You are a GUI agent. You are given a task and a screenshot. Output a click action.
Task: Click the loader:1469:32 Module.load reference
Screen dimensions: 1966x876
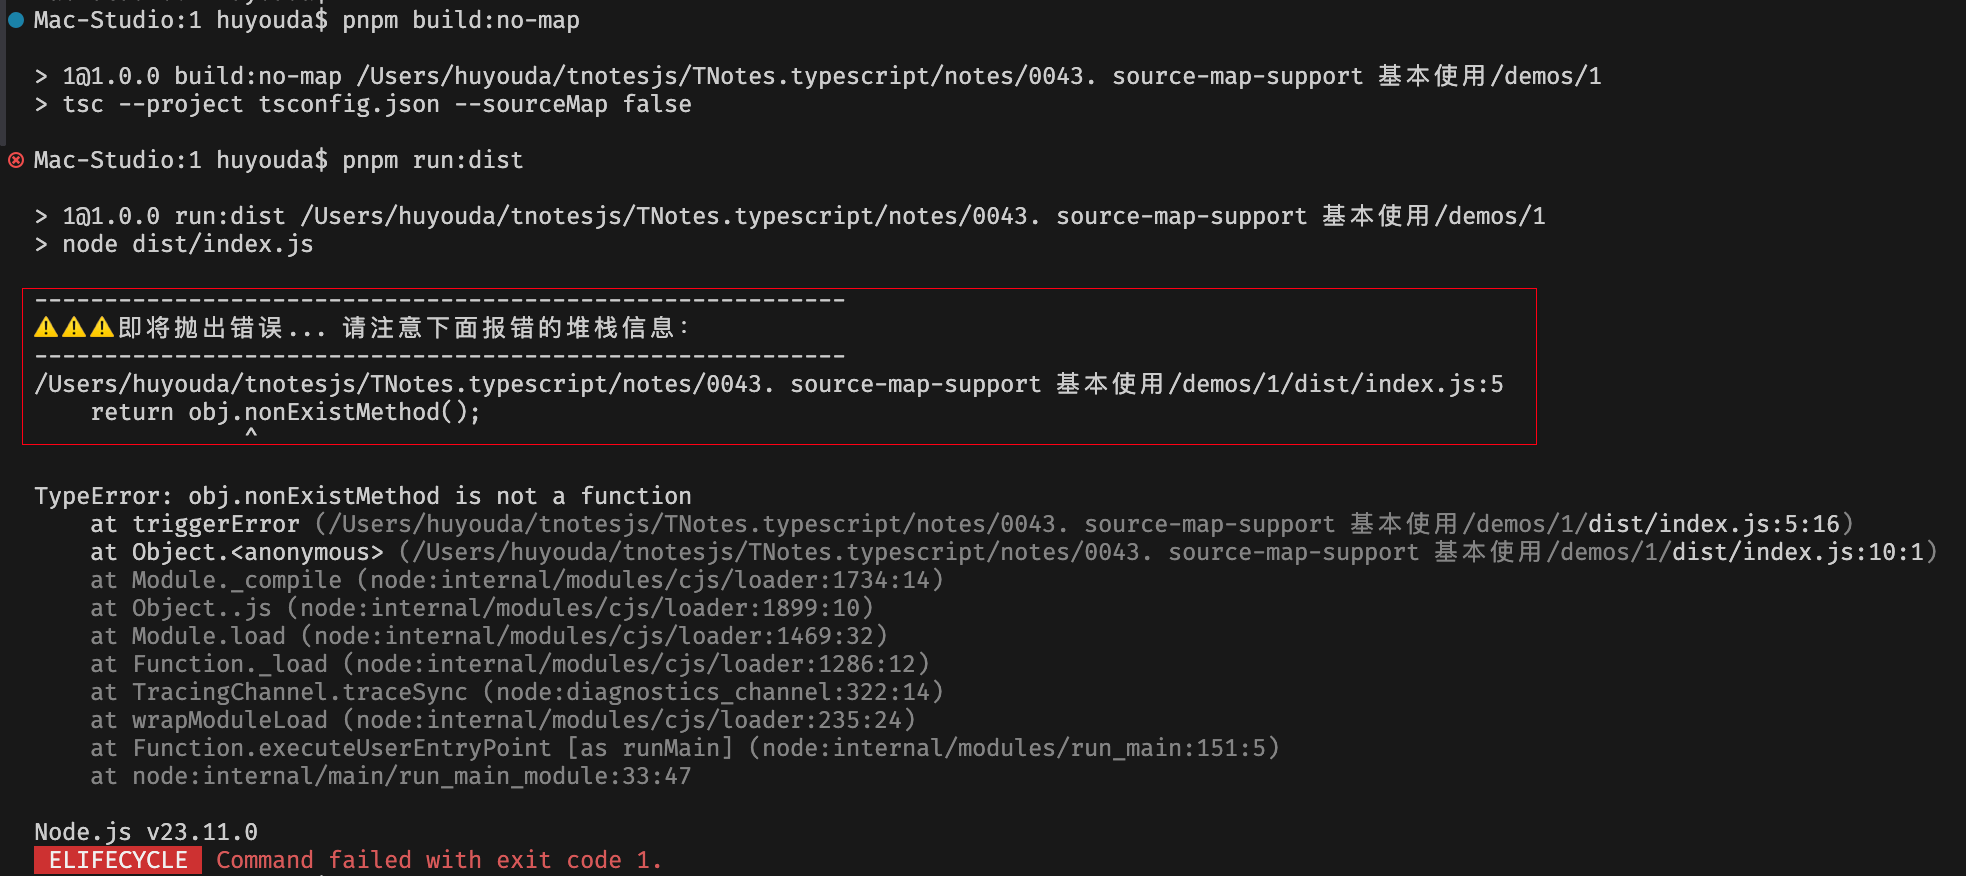[x=594, y=636]
